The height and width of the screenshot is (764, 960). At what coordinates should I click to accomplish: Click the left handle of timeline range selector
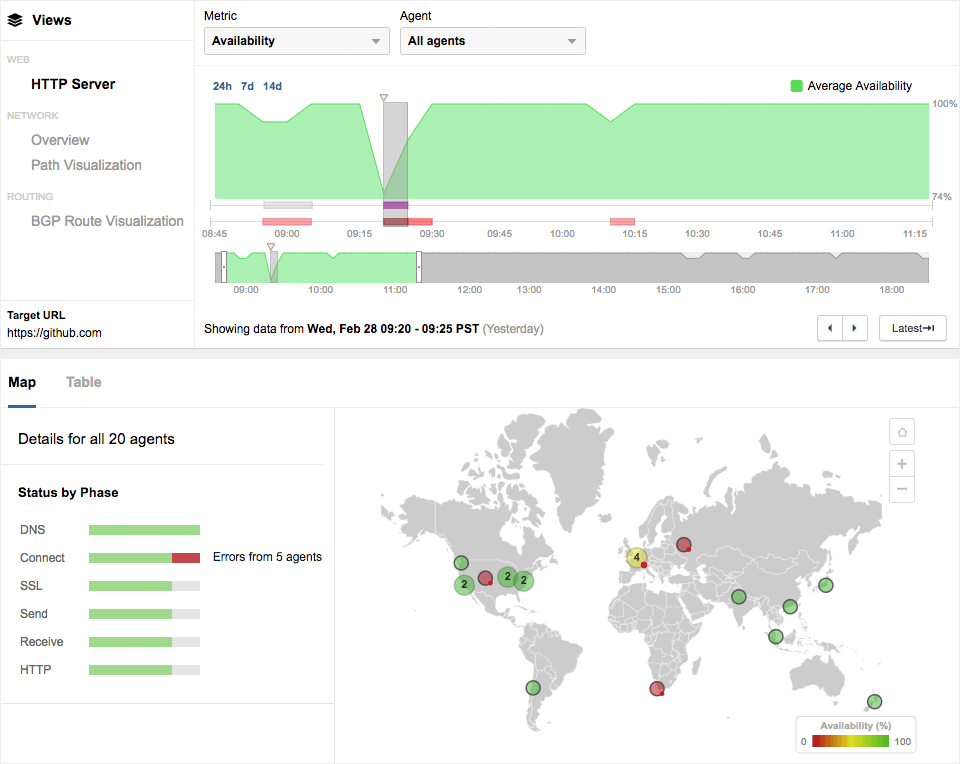[x=224, y=267]
